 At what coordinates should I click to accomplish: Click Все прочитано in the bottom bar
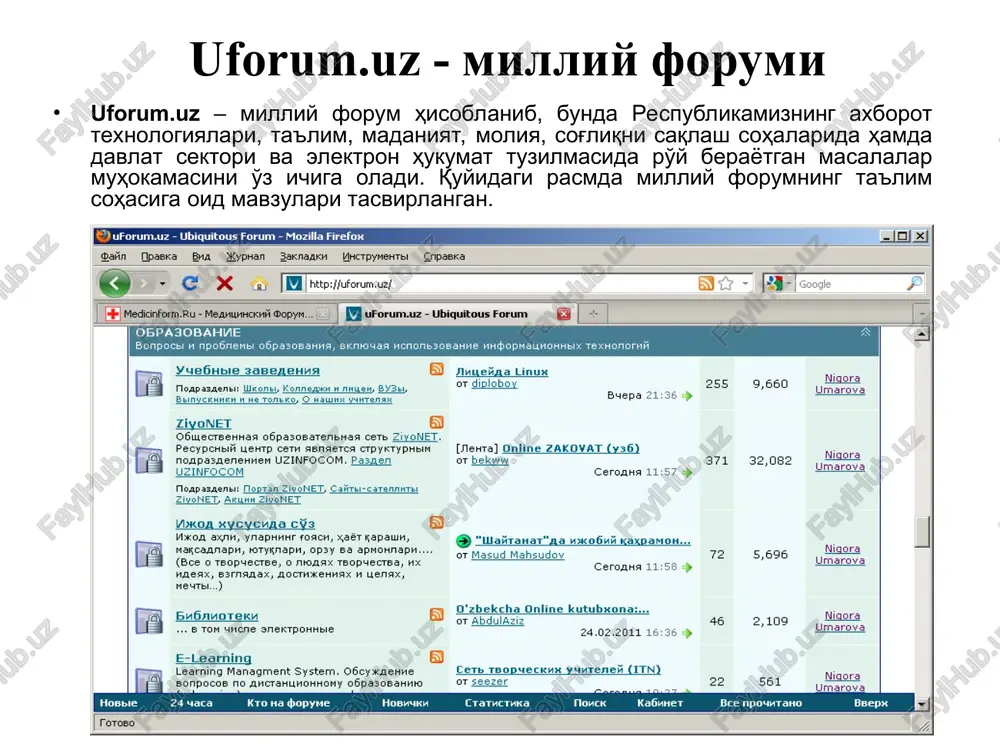[761, 703]
